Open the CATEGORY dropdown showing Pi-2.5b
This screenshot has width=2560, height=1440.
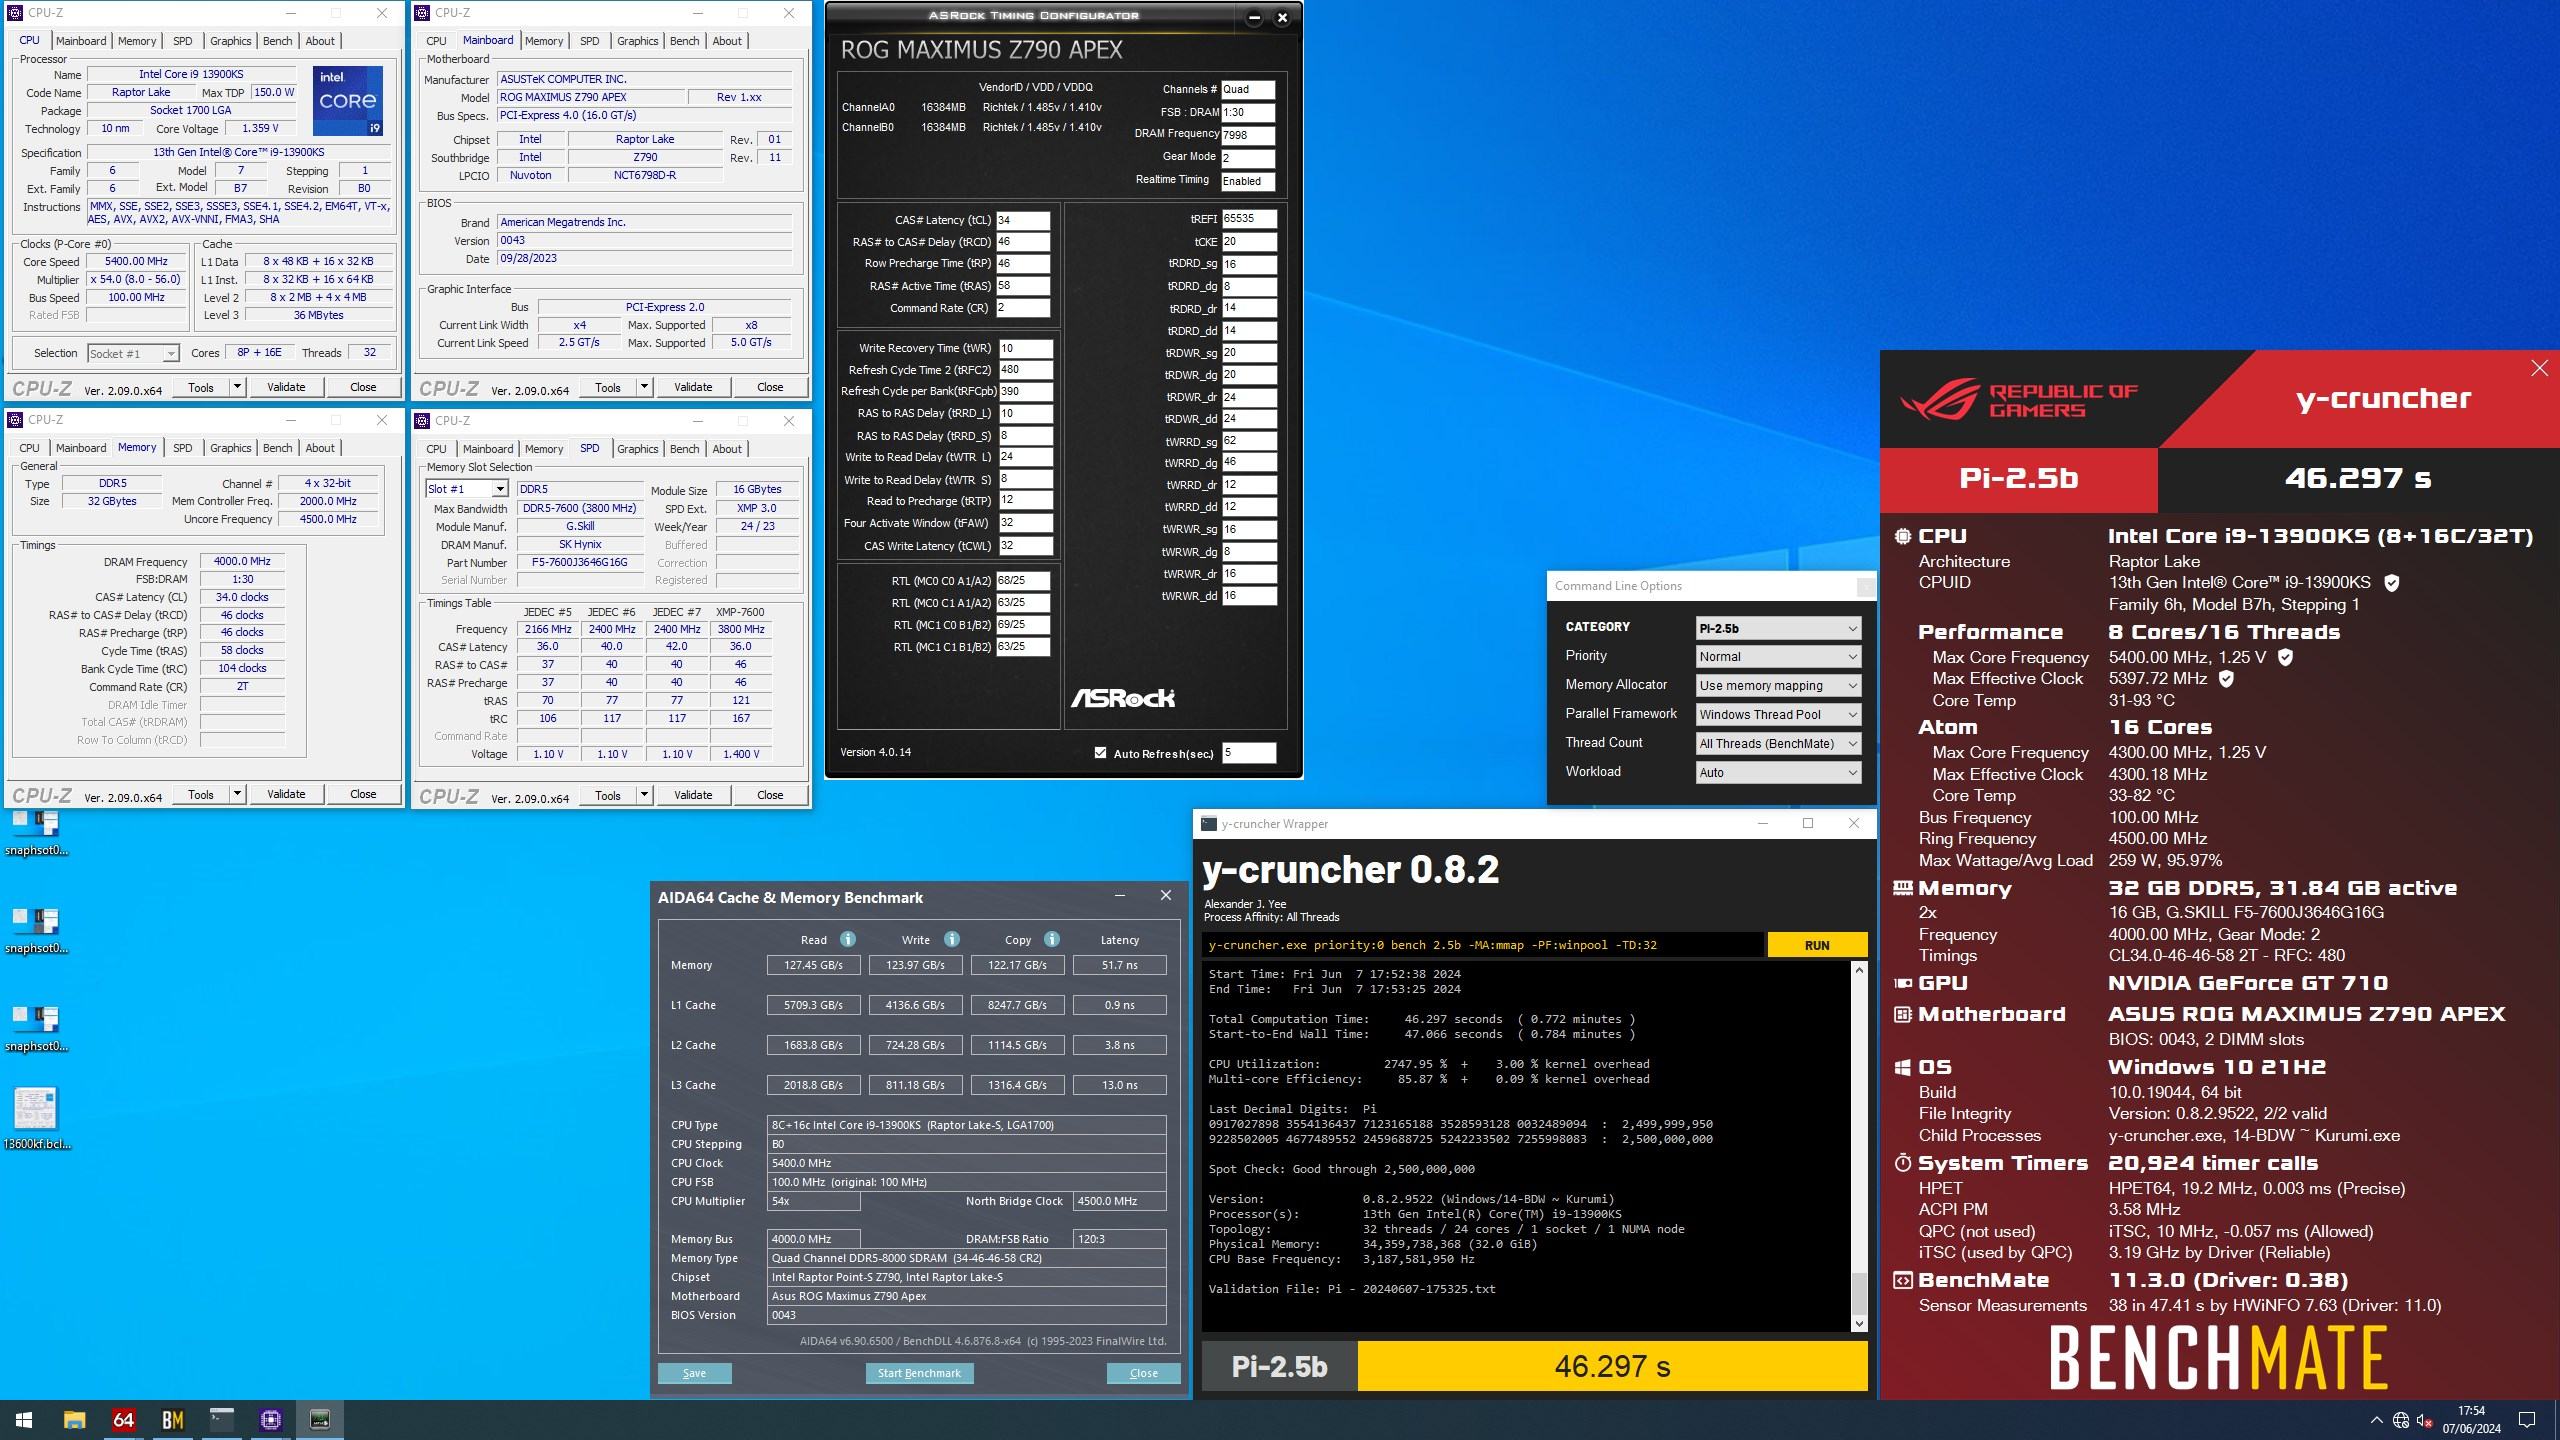pos(1779,628)
